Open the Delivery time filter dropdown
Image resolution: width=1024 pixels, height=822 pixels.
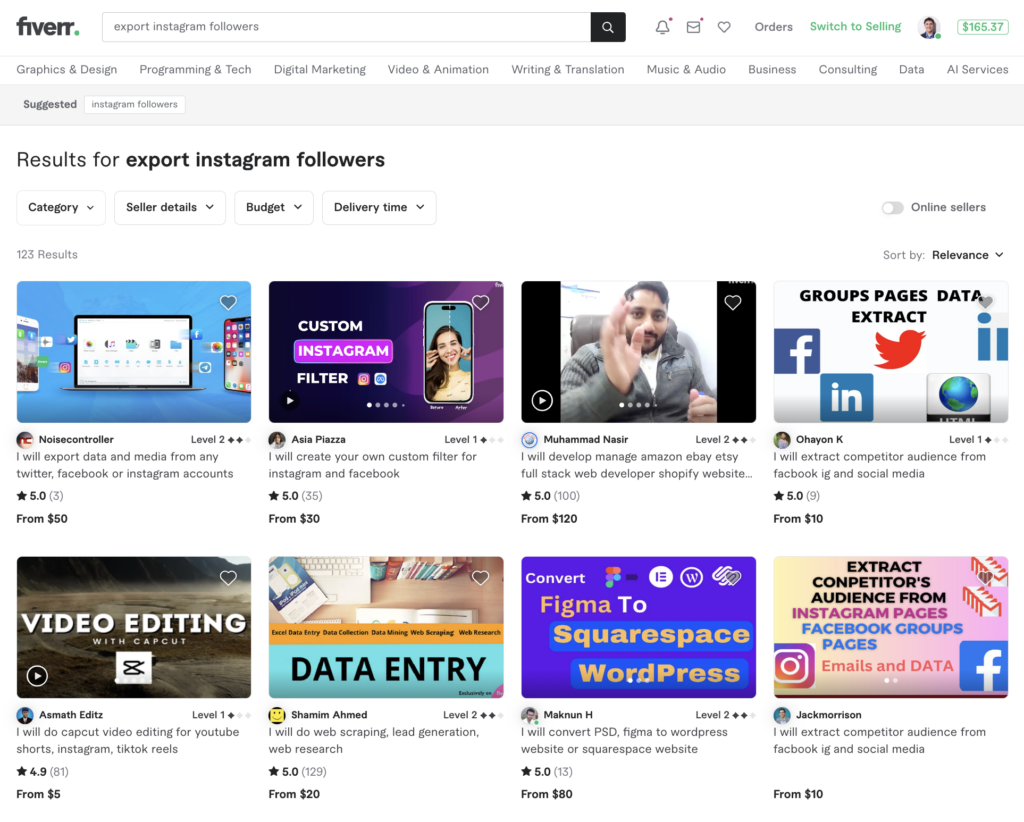(378, 207)
